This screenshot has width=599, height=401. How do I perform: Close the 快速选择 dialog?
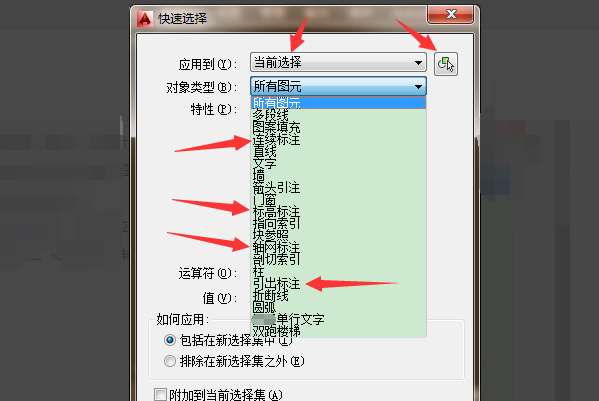coord(451,15)
